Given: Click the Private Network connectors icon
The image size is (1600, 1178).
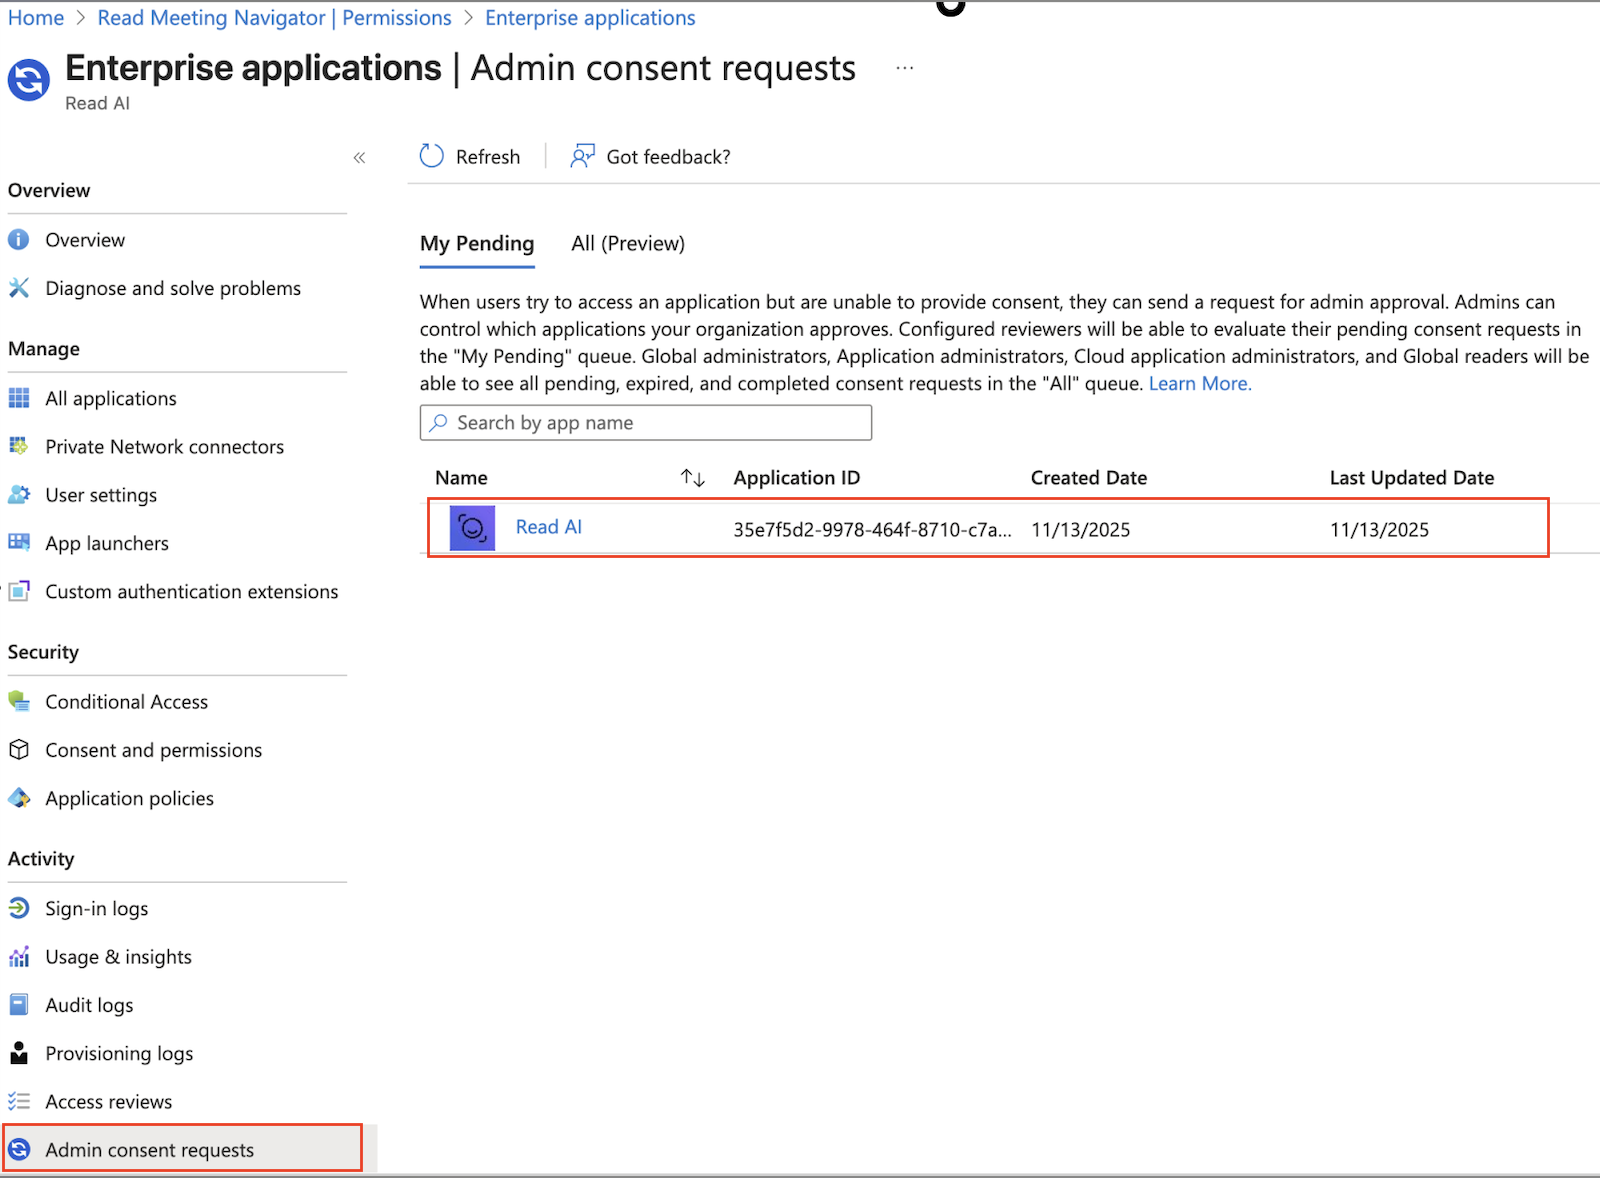Looking at the screenshot, I should 19,446.
